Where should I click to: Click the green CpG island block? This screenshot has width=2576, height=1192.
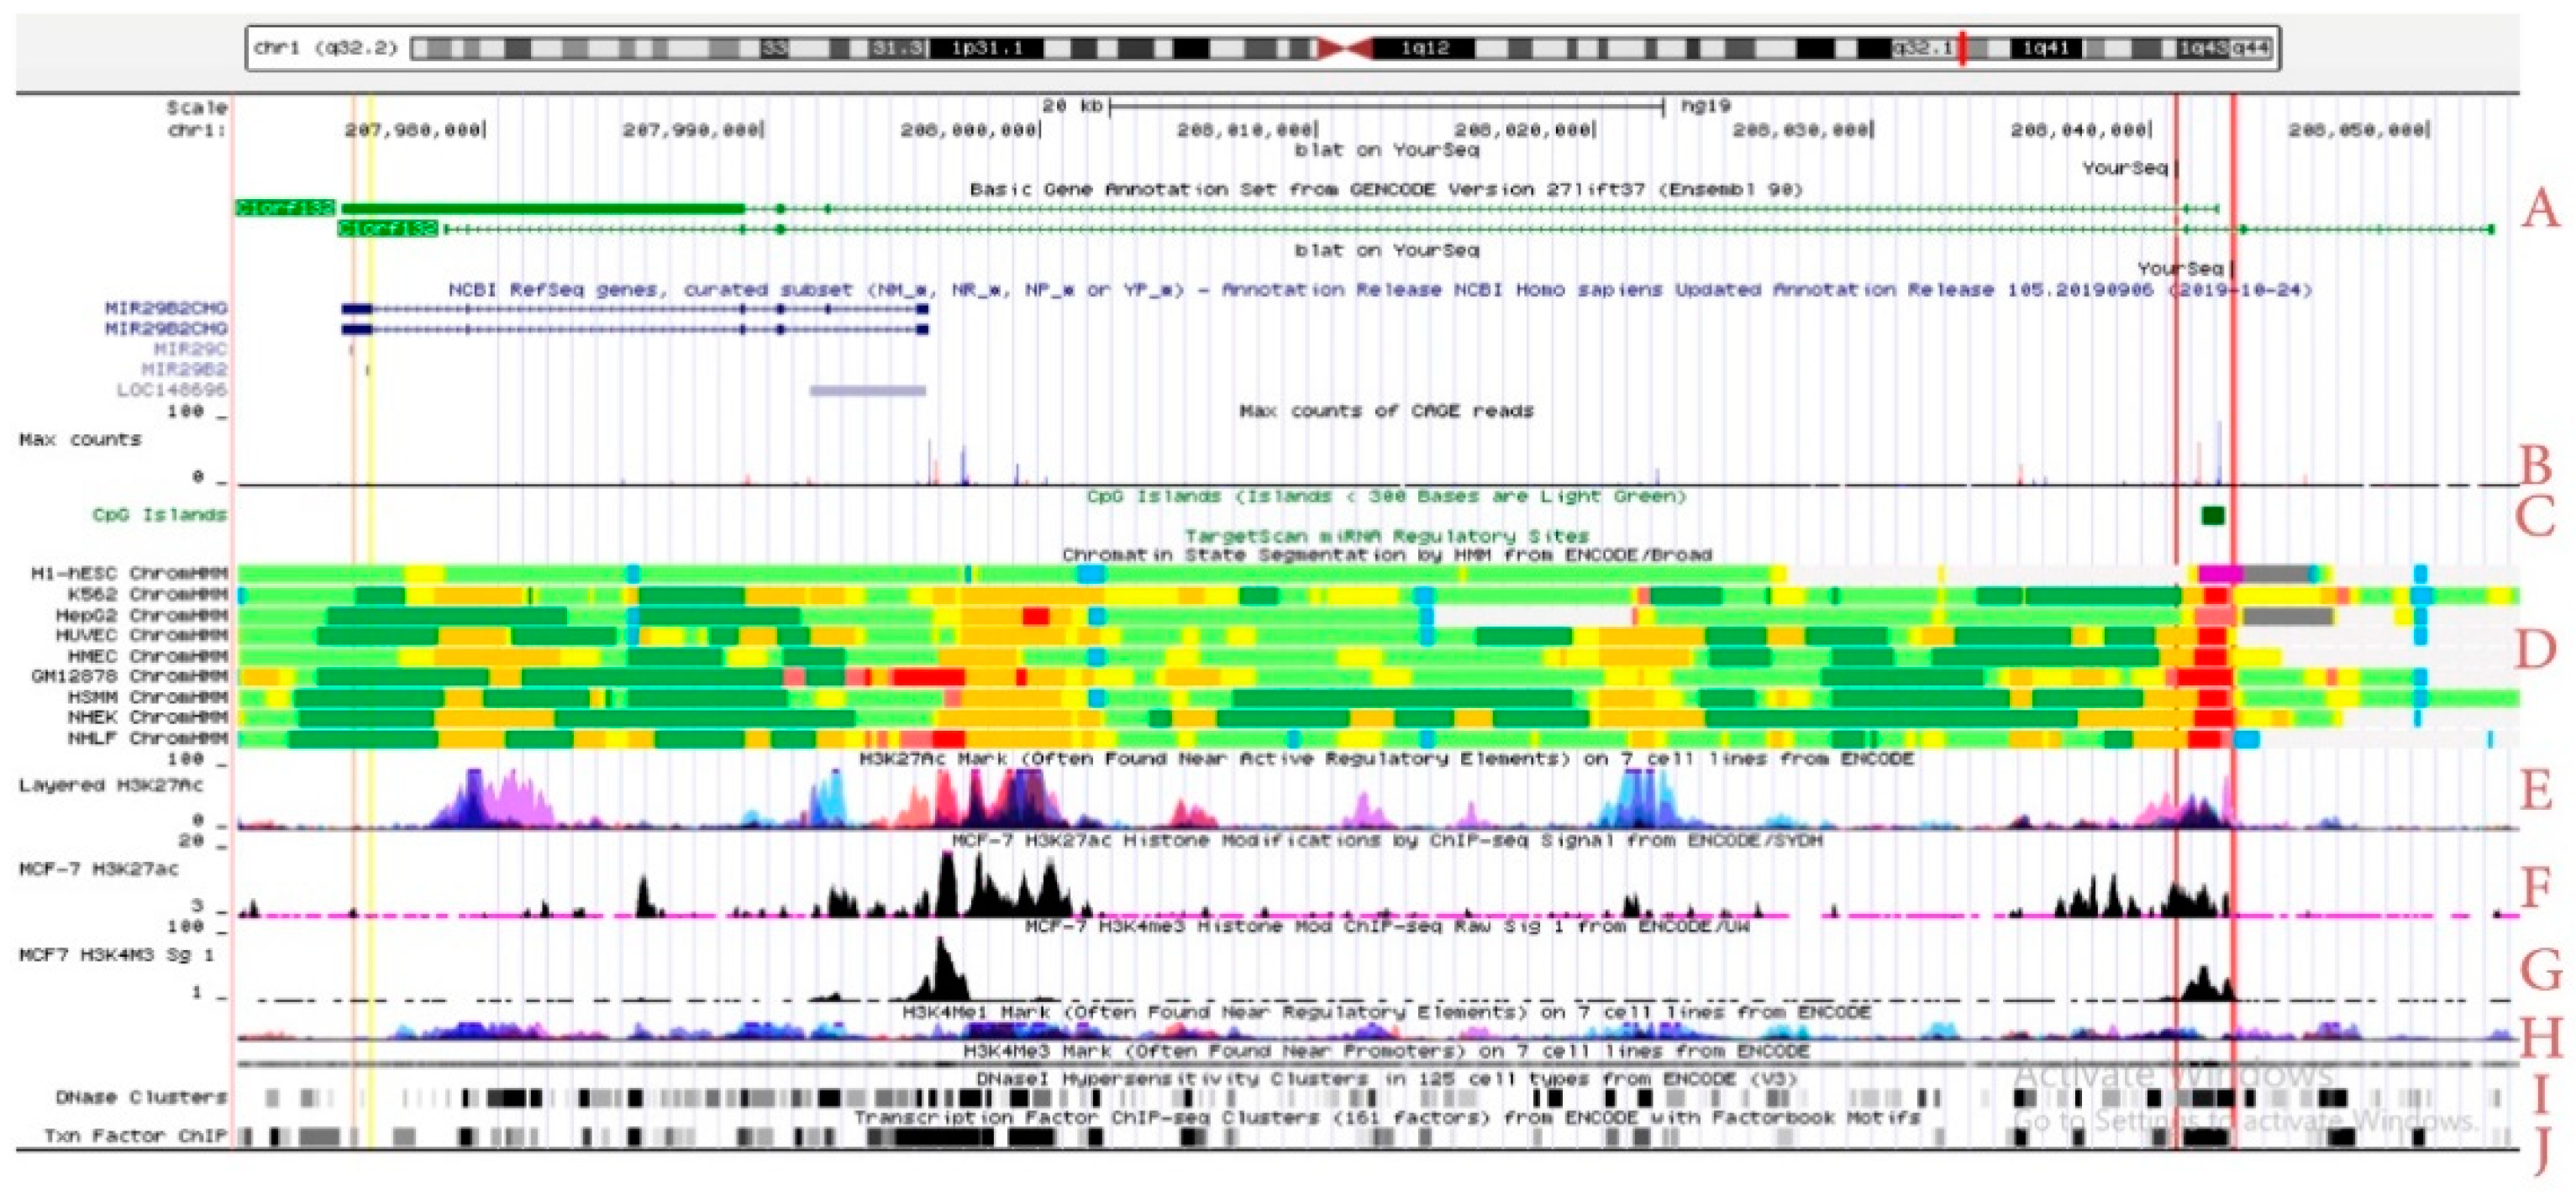point(2212,515)
